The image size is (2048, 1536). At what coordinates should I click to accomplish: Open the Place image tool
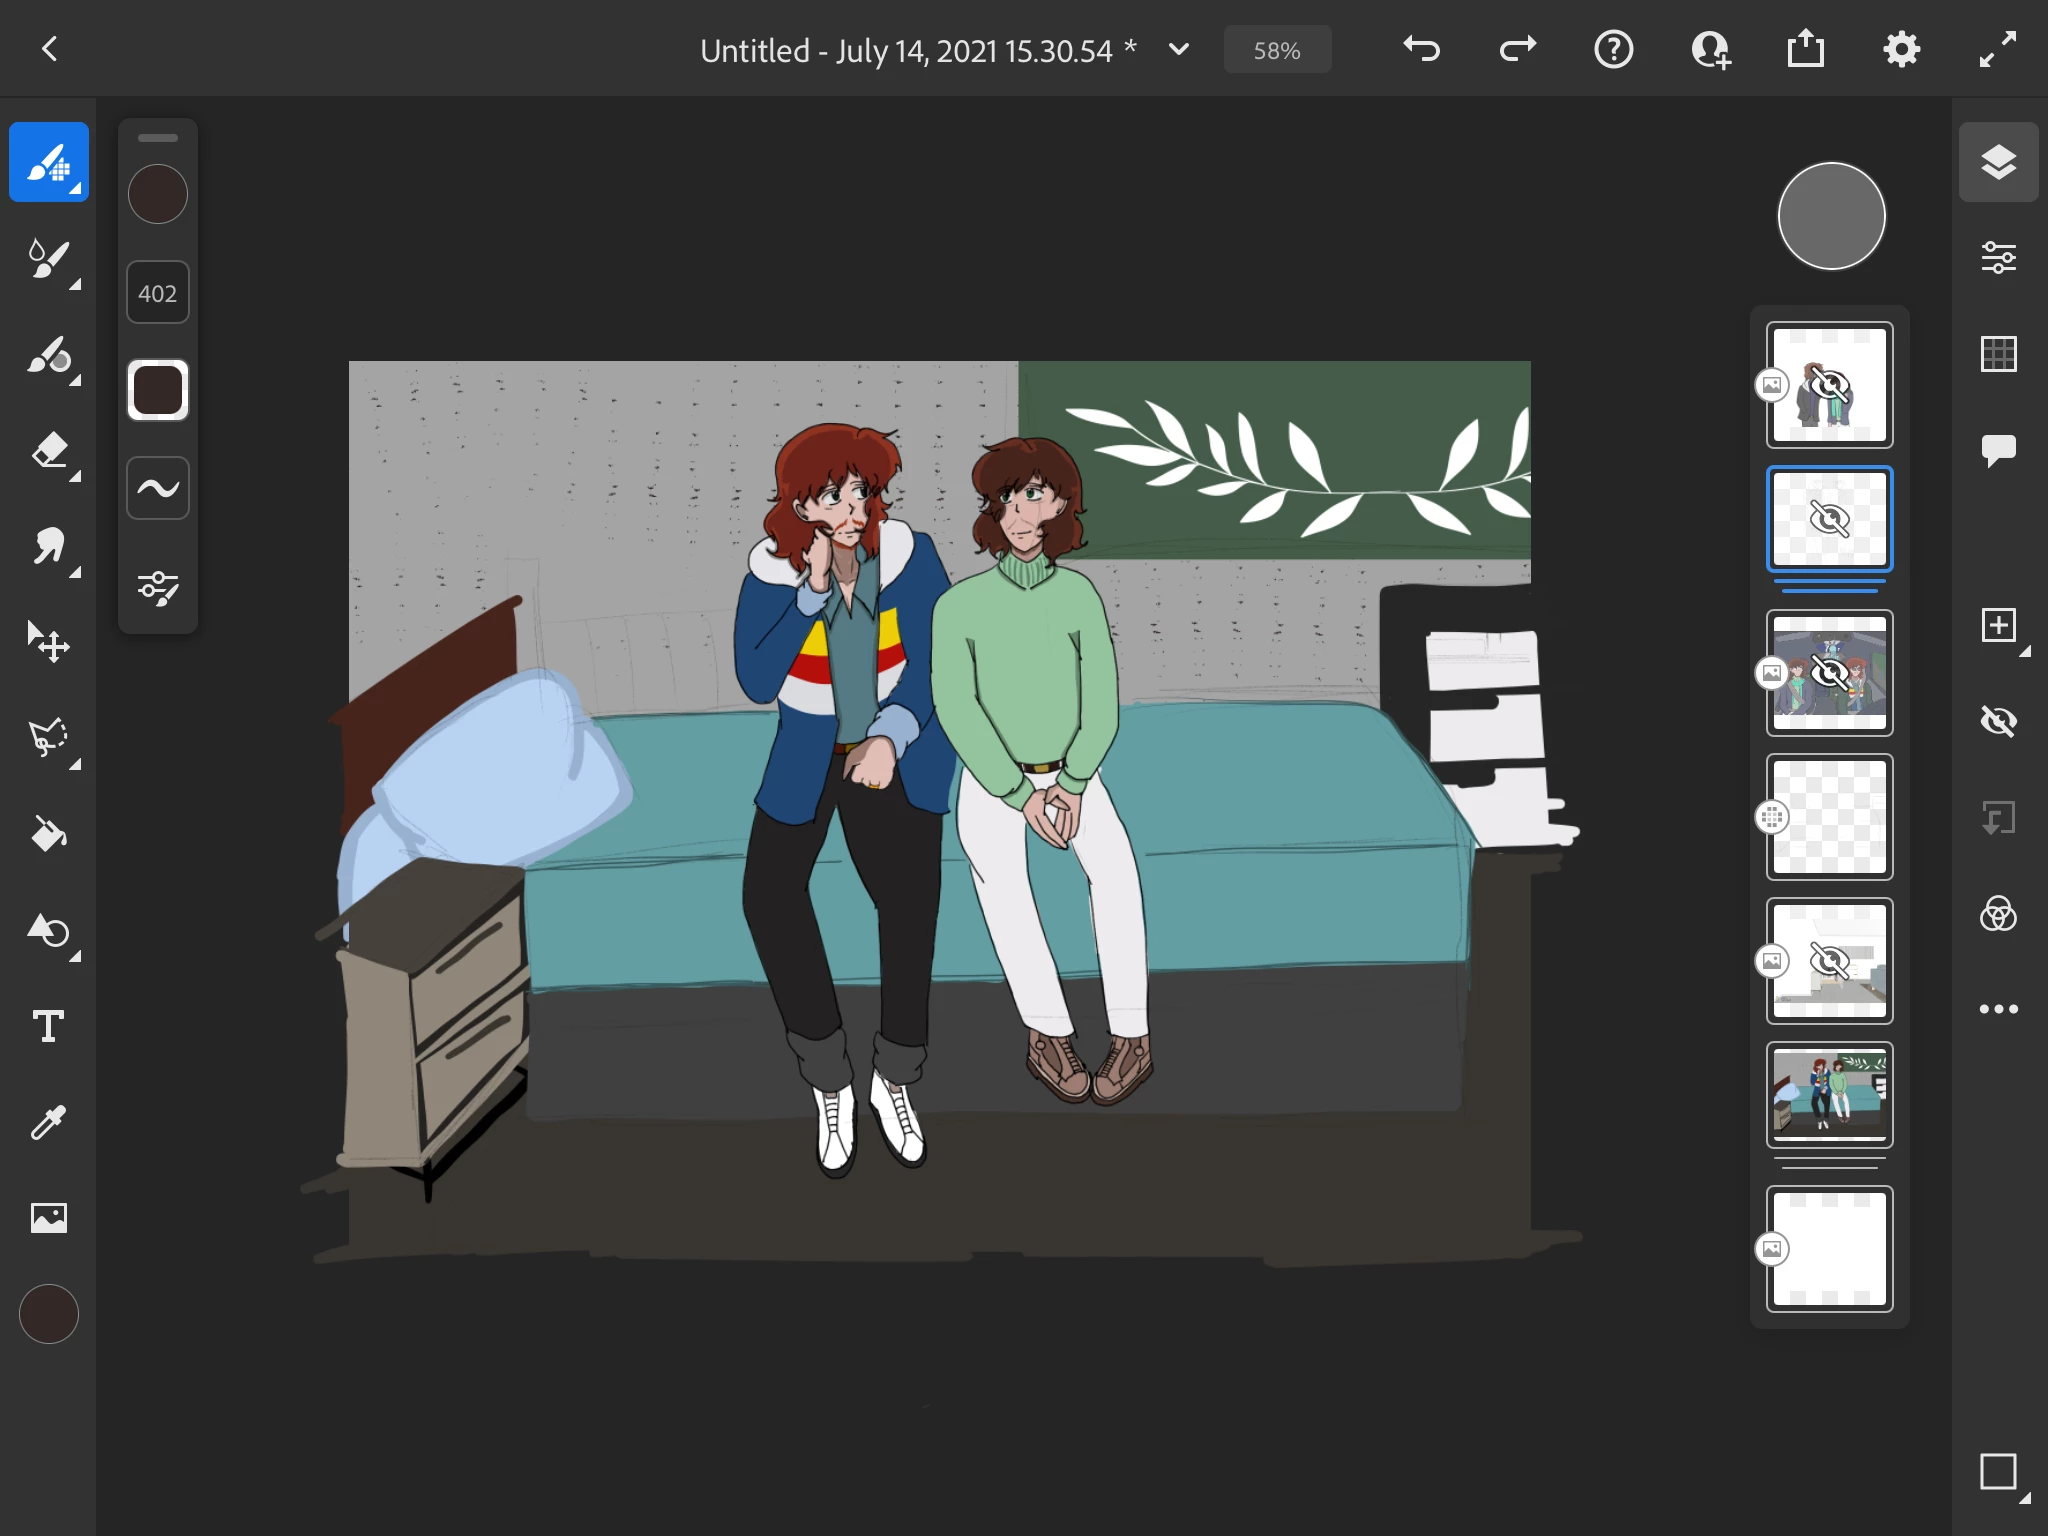(x=48, y=1217)
